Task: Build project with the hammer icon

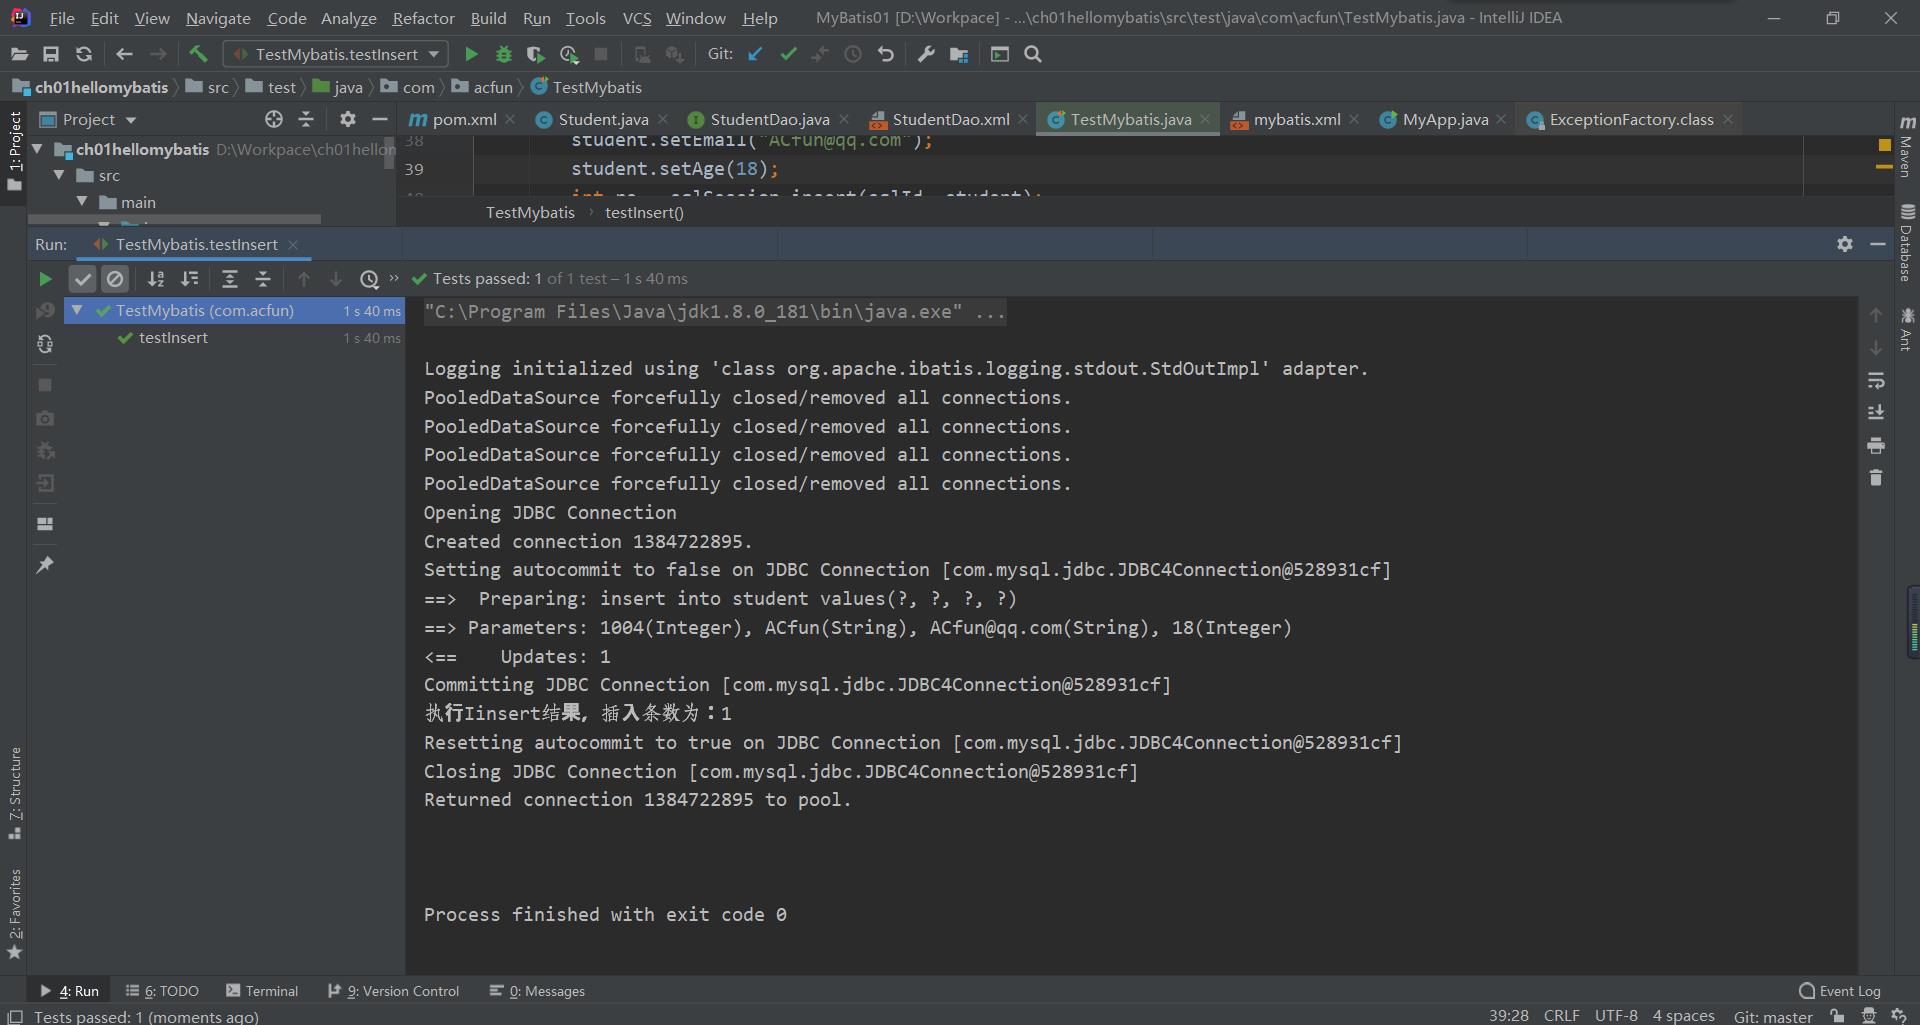Action: click(198, 54)
